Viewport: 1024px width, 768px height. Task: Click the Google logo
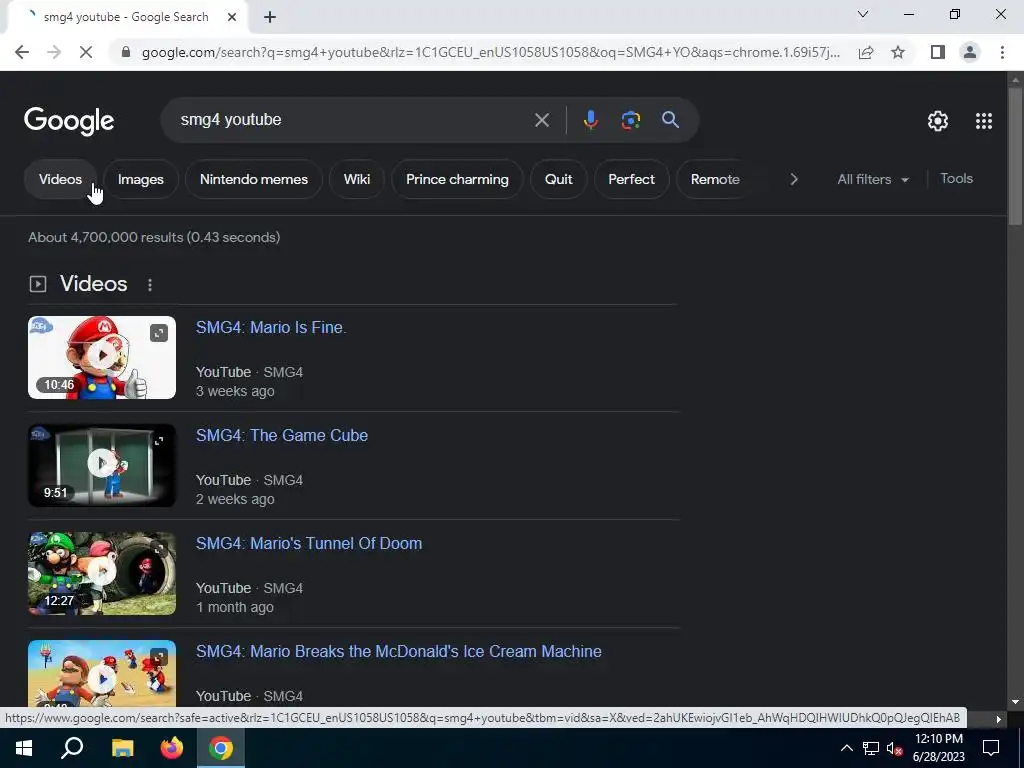(x=69, y=121)
